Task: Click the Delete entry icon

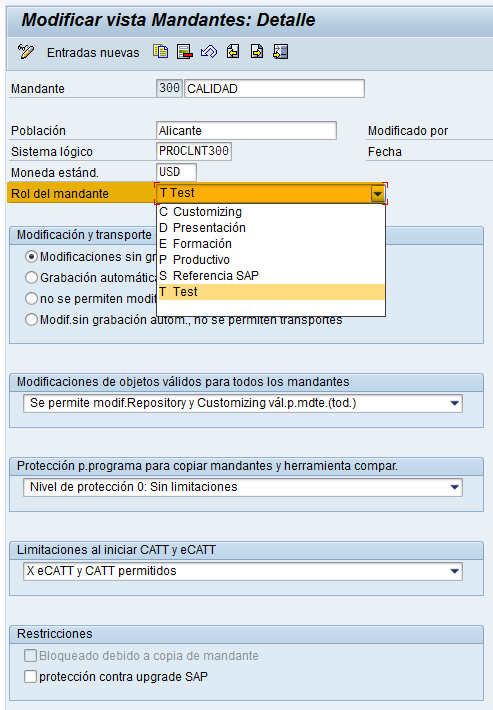Action: point(184,52)
